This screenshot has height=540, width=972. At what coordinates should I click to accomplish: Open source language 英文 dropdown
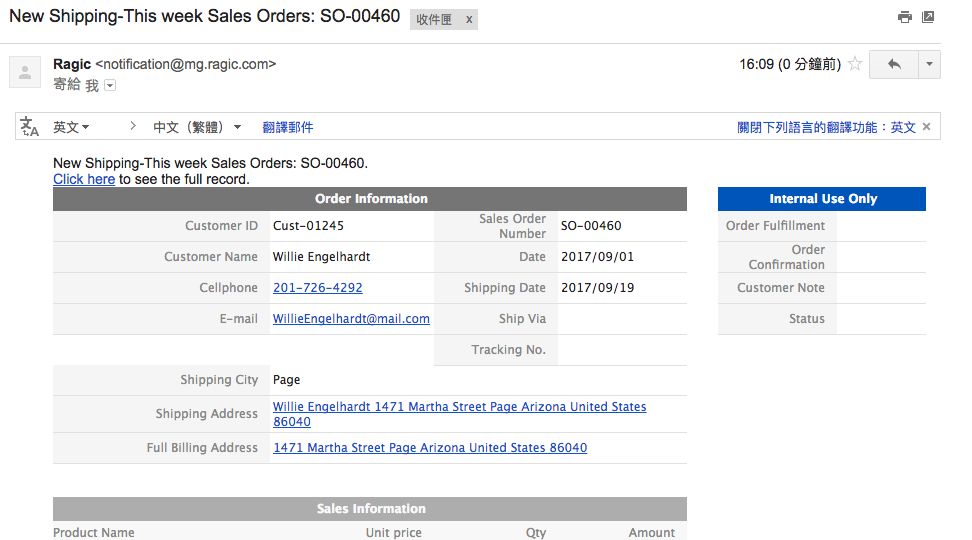(x=71, y=127)
